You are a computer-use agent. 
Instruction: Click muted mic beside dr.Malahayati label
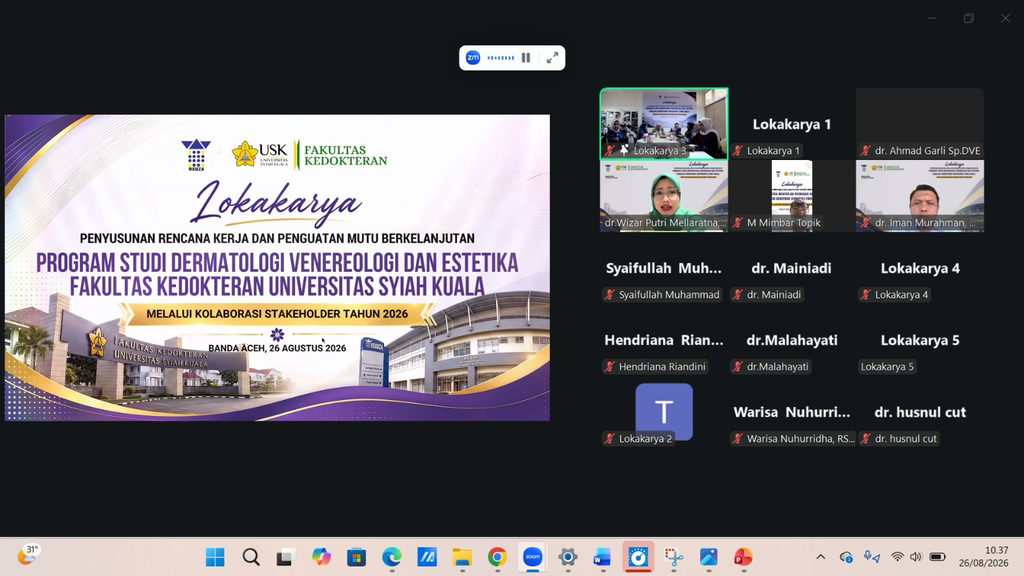(x=738, y=366)
